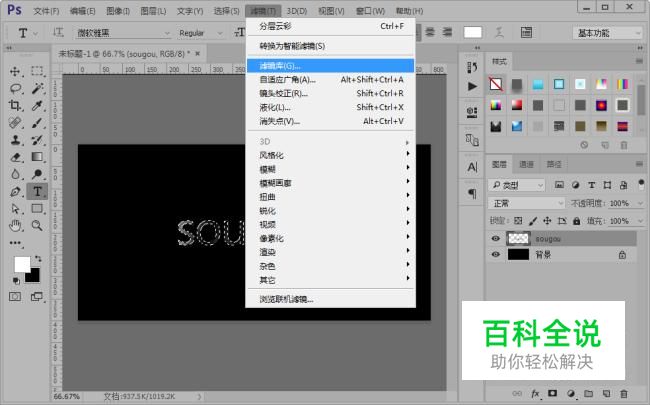Image resolution: width=650 pixels, height=405 pixels.
Task: Choose 镜头校正 menu entry
Action: [x=330, y=93]
